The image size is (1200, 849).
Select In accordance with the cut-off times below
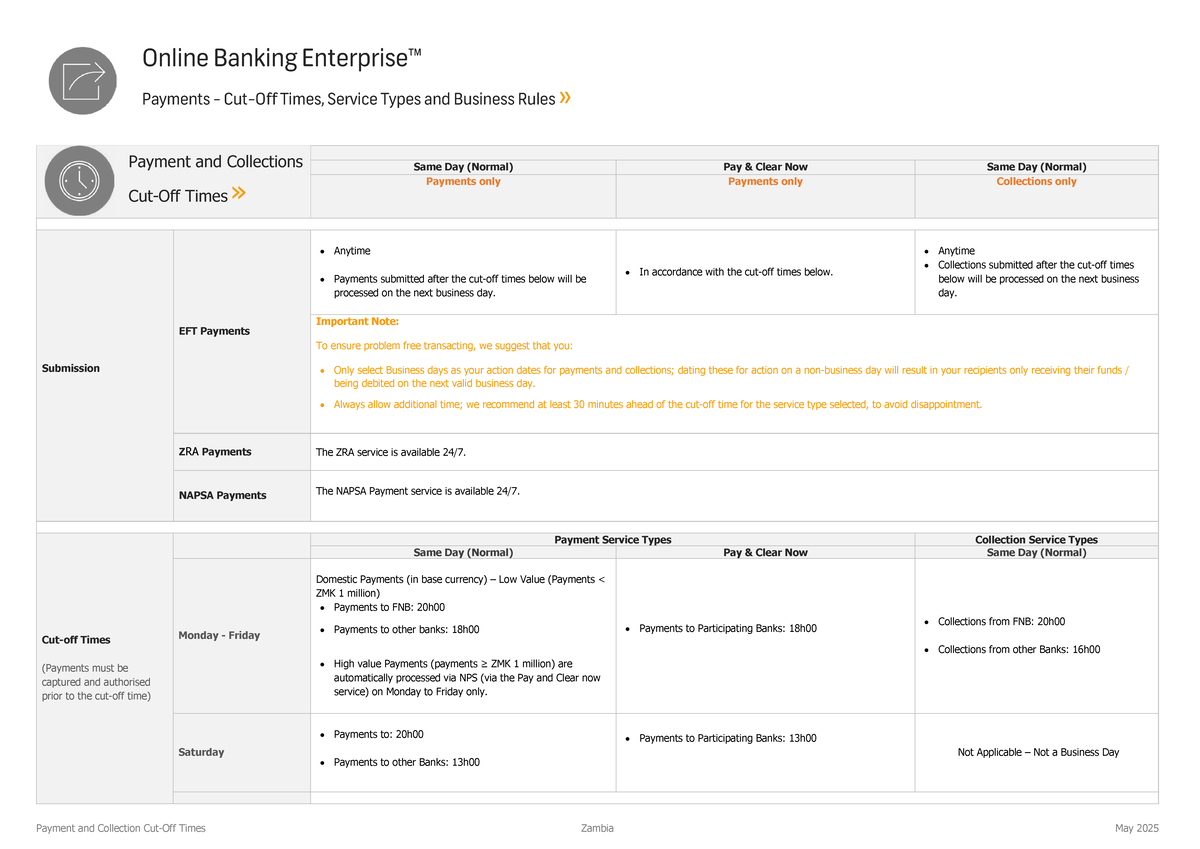736,272
